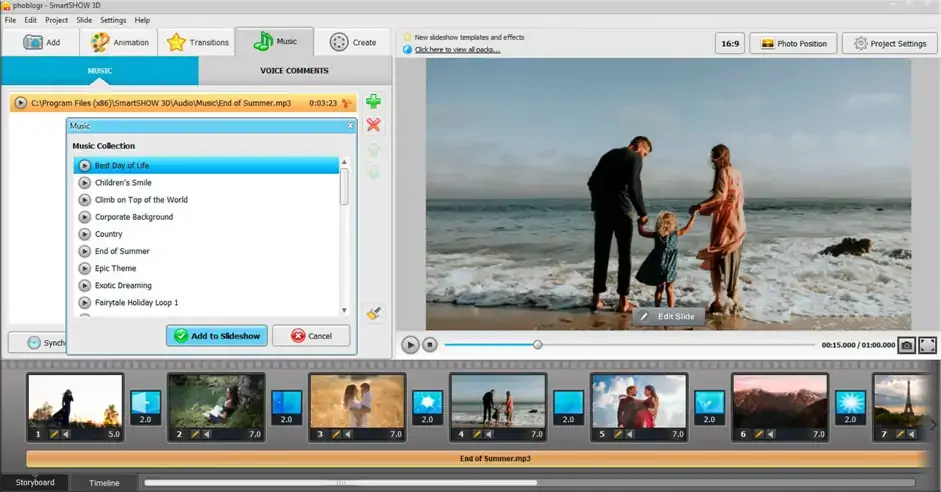Click the Synchronize button
Viewport: 941px width, 492px height.
[x=37, y=343]
